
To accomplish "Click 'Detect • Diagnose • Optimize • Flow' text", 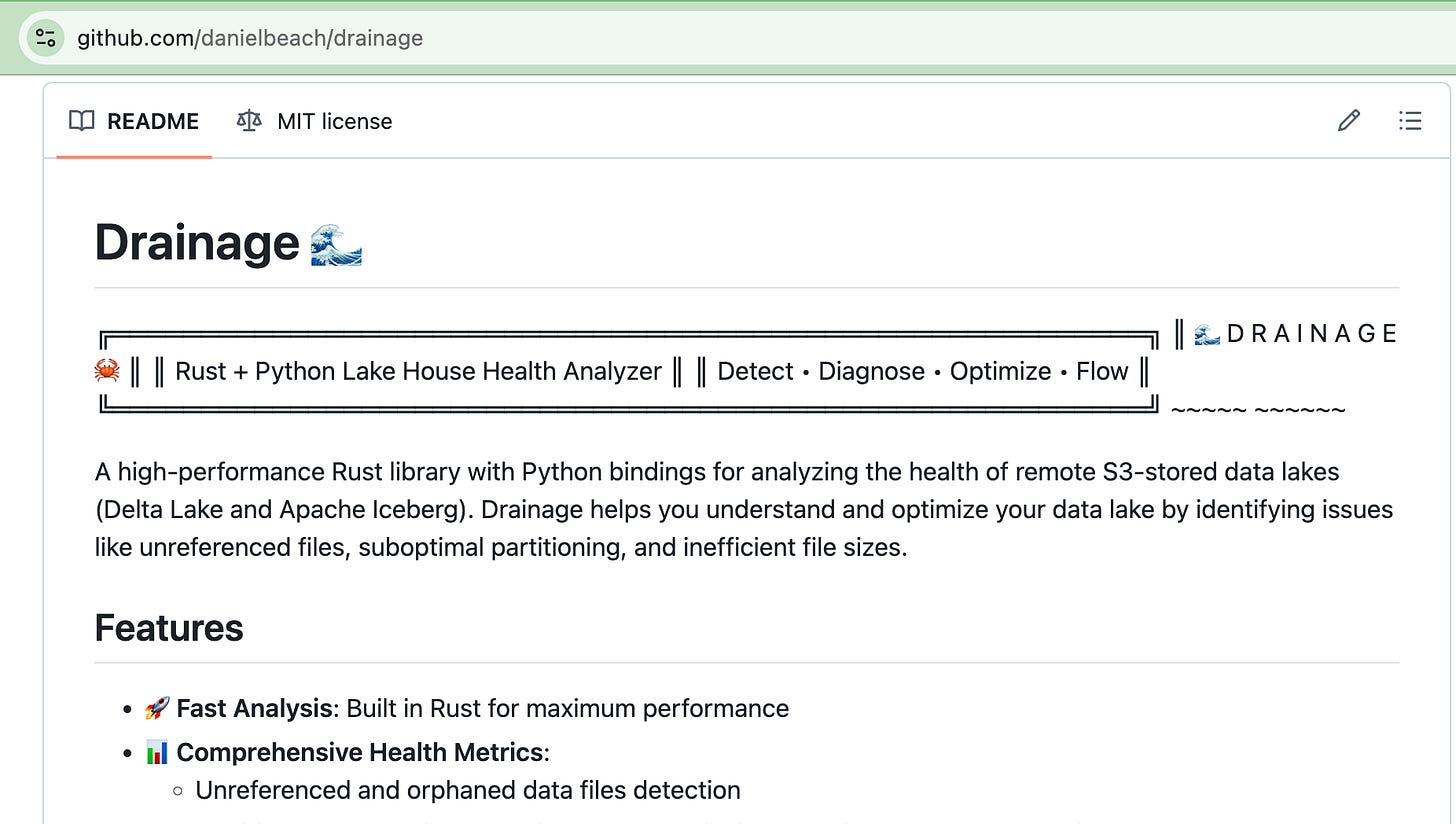I will (x=923, y=371).
